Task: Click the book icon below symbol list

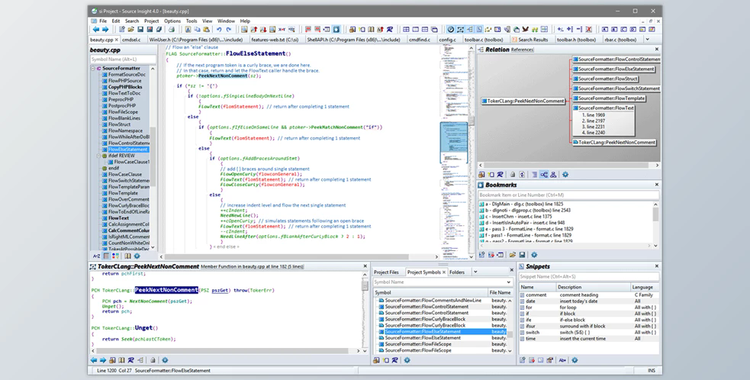Action: [128, 256]
